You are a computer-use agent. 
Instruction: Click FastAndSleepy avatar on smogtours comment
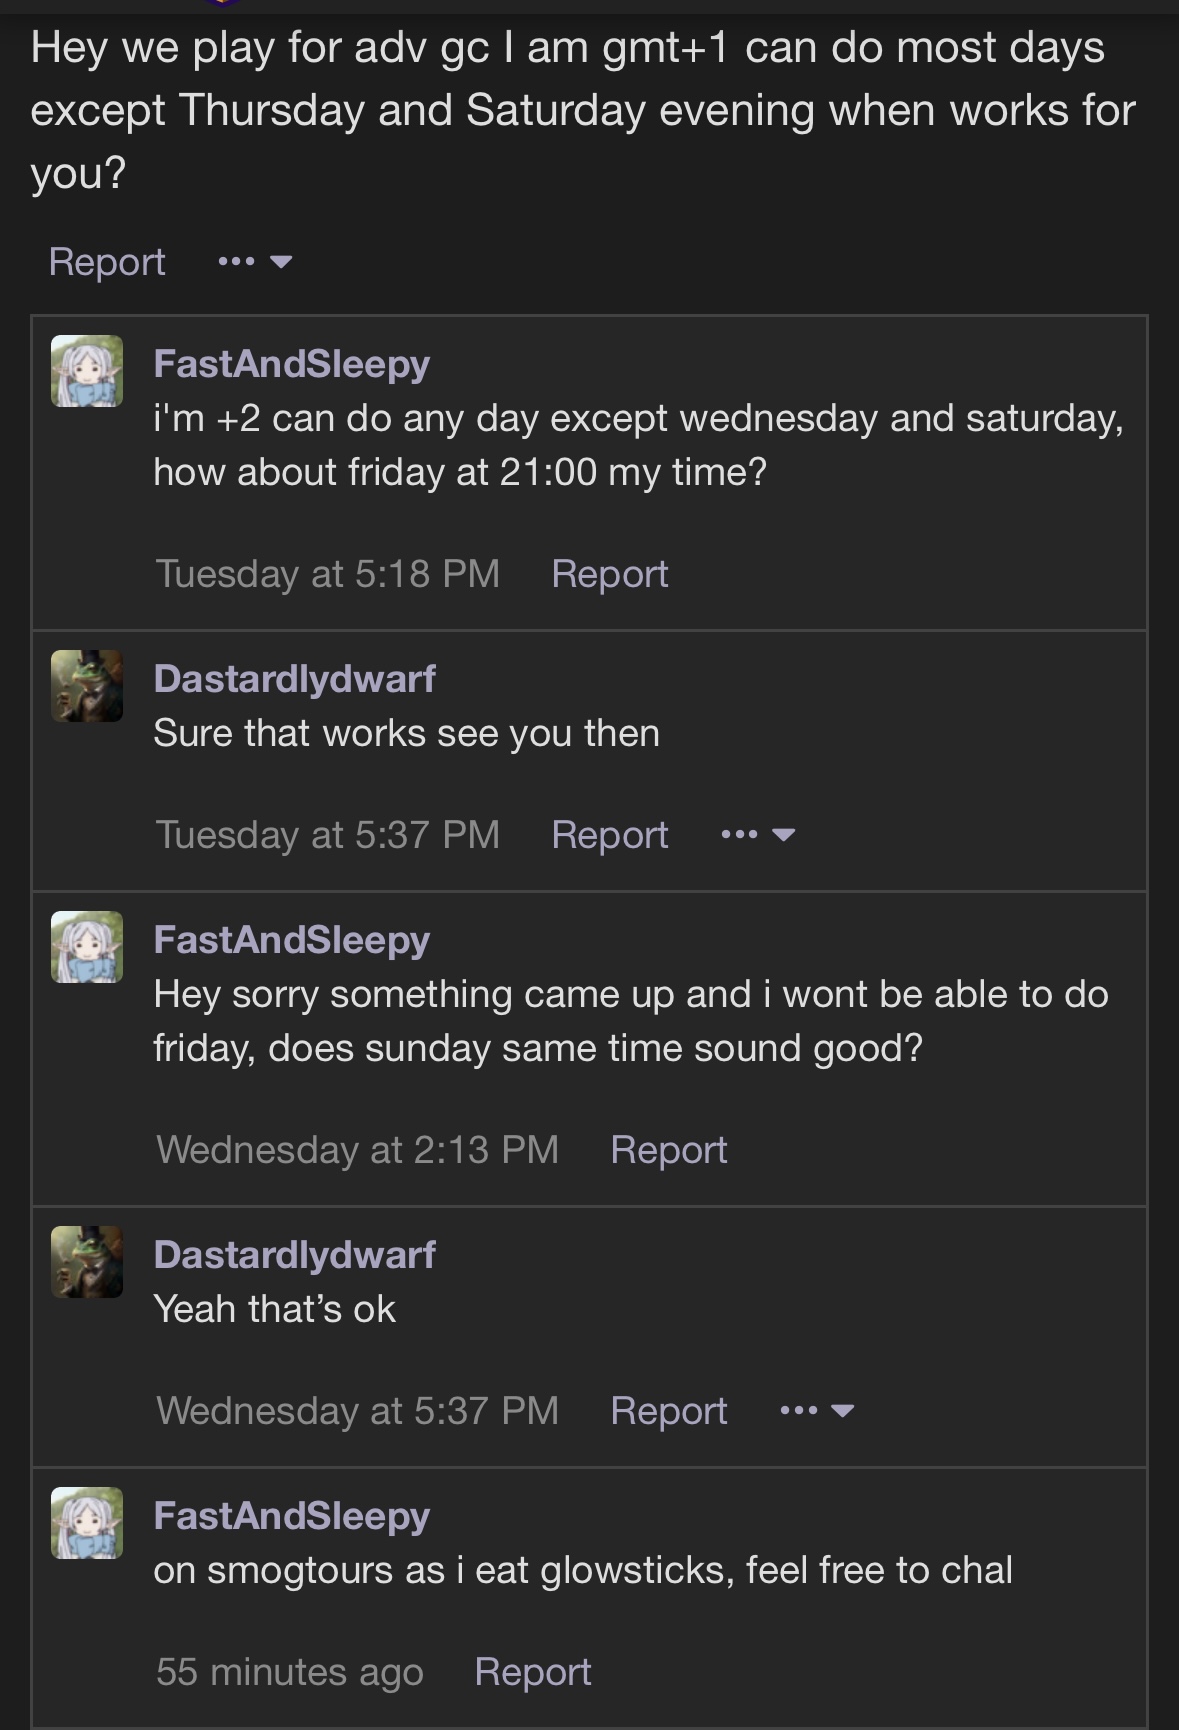tap(87, 1523)
